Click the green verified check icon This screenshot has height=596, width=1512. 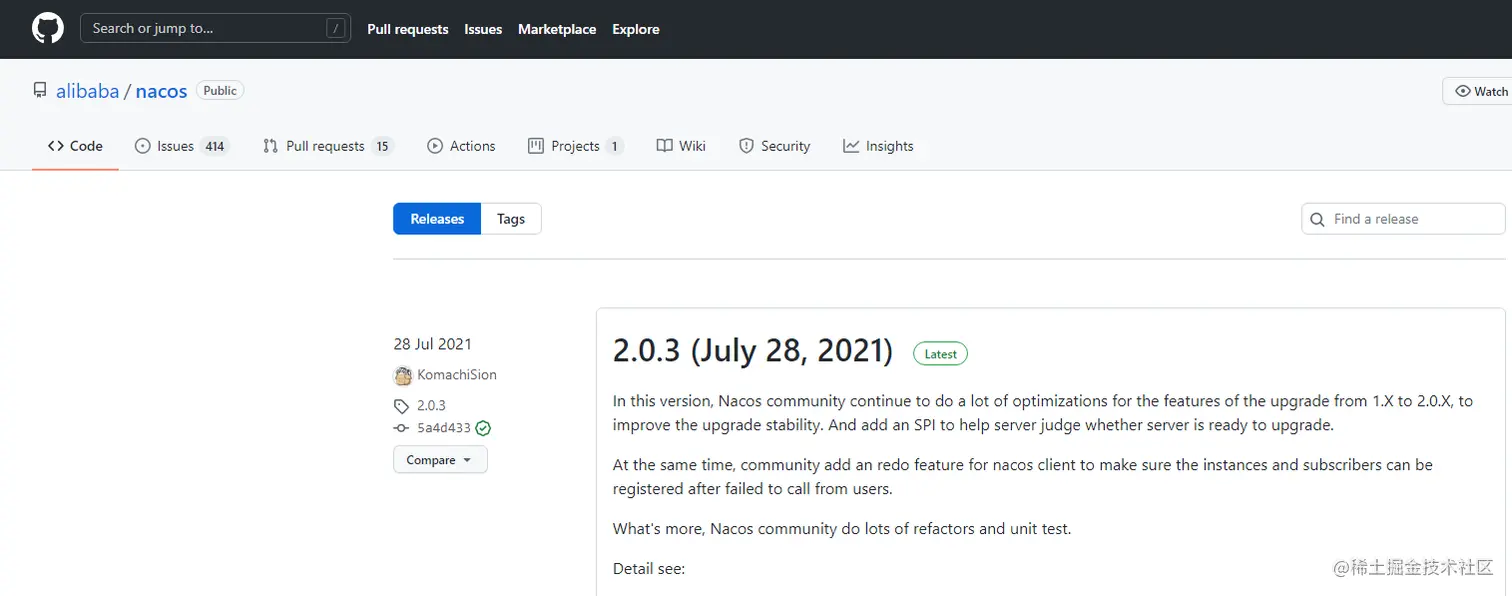click(x=483, y=428)
